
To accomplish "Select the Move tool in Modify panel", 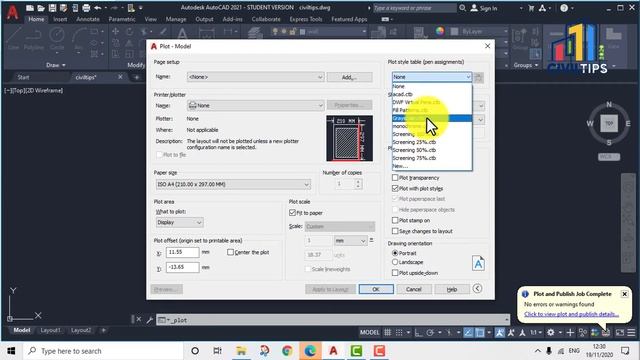I will coord(116,31).
